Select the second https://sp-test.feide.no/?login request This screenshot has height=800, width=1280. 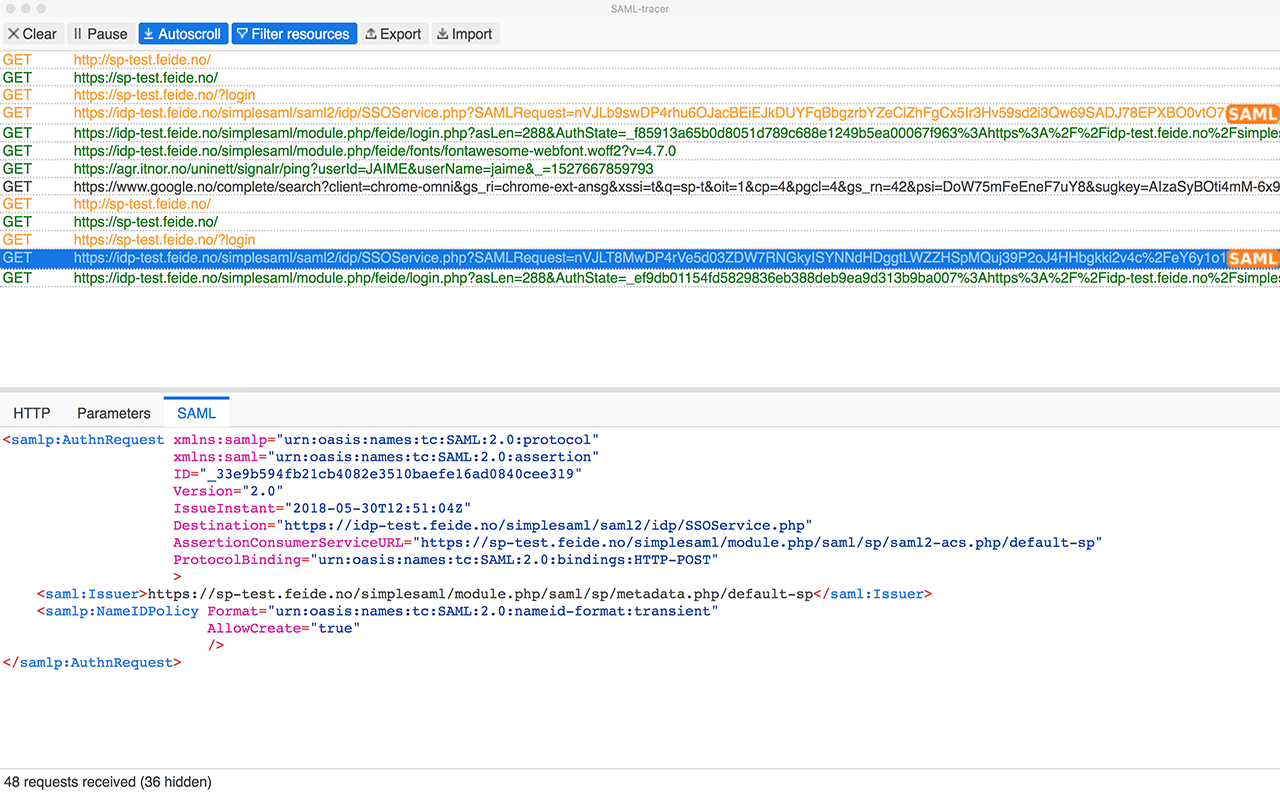[640, 240]
